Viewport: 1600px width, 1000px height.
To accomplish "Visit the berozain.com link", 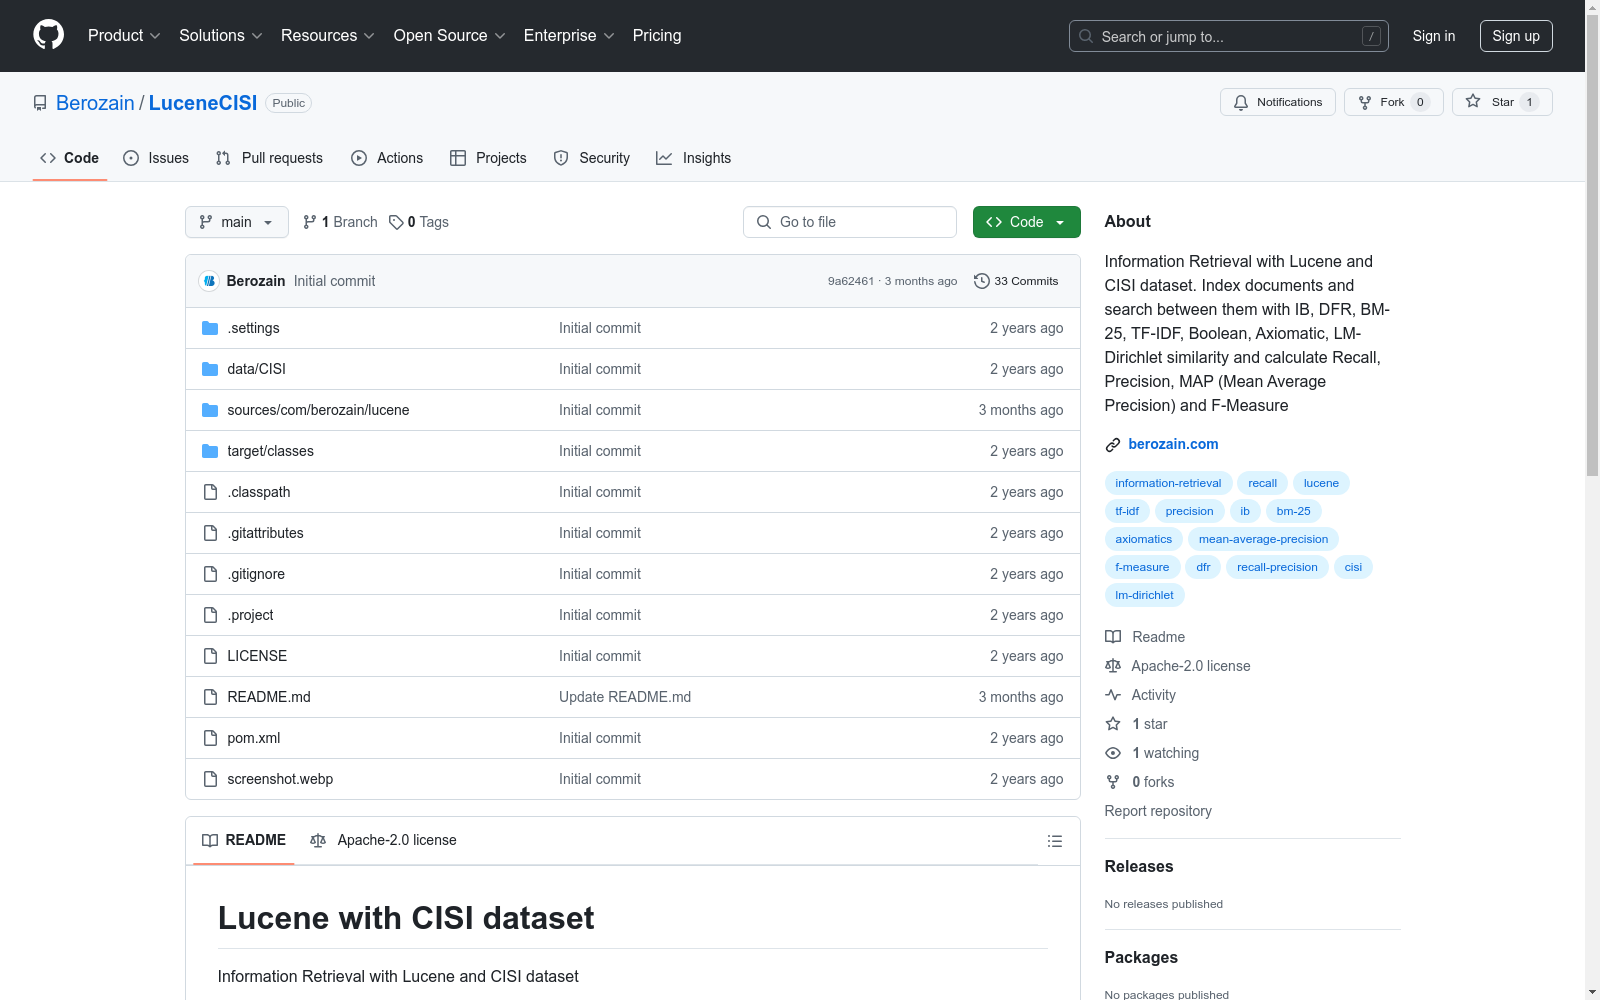I will 1173,444.
